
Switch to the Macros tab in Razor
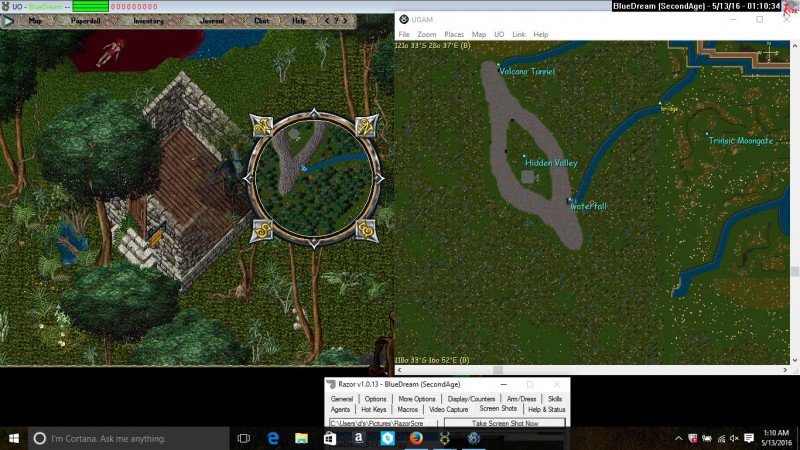[407, 409]
